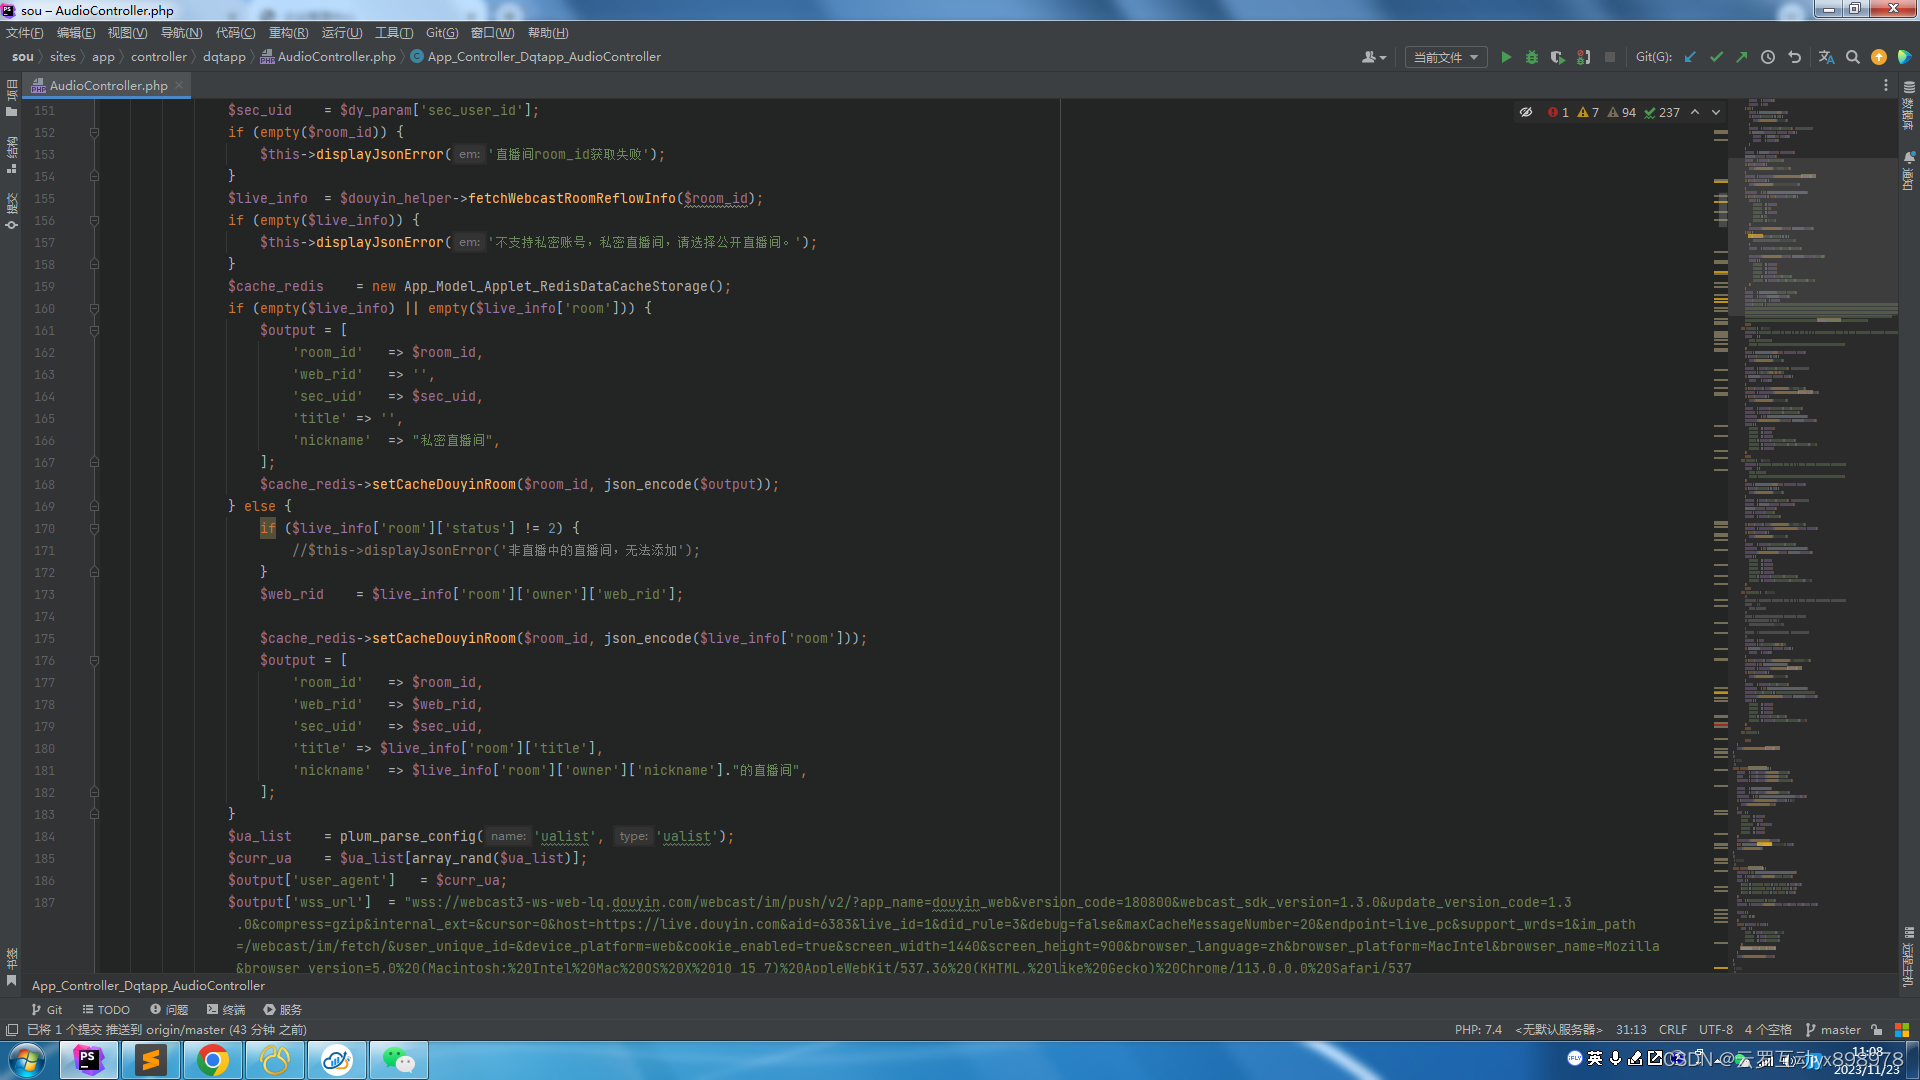The width and height of the screenshot is (1920, 1080).
Task: Click the editor tabs three-dot options icon
Action: pyautogui.click(x=1886, y=86)
